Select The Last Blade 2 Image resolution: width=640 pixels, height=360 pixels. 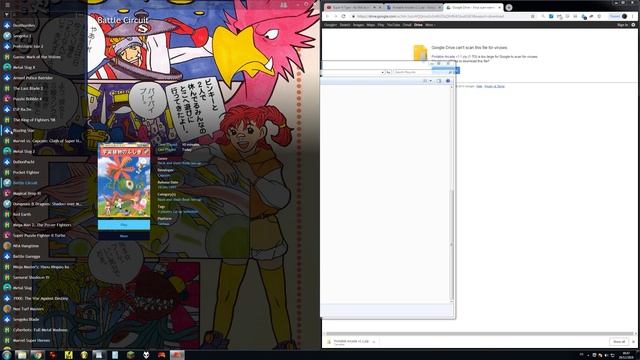[28, 88]
